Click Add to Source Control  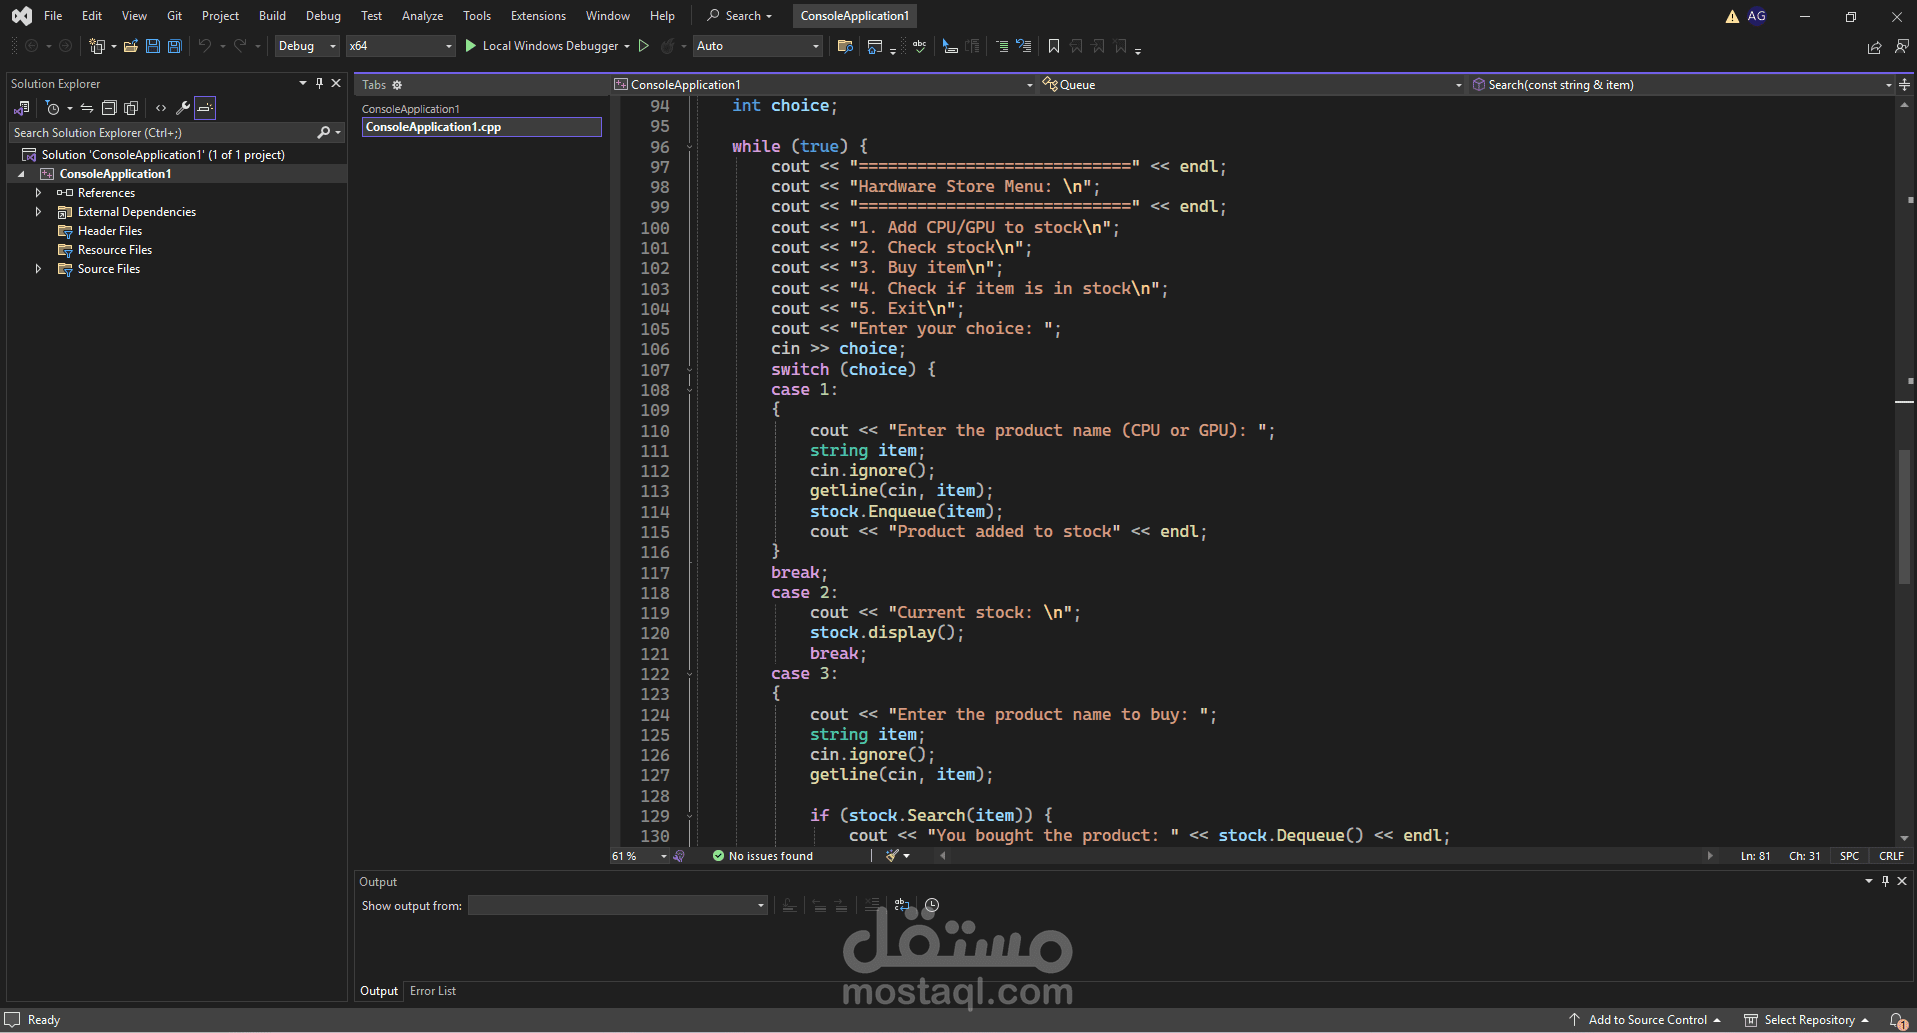point(1646,1020)
